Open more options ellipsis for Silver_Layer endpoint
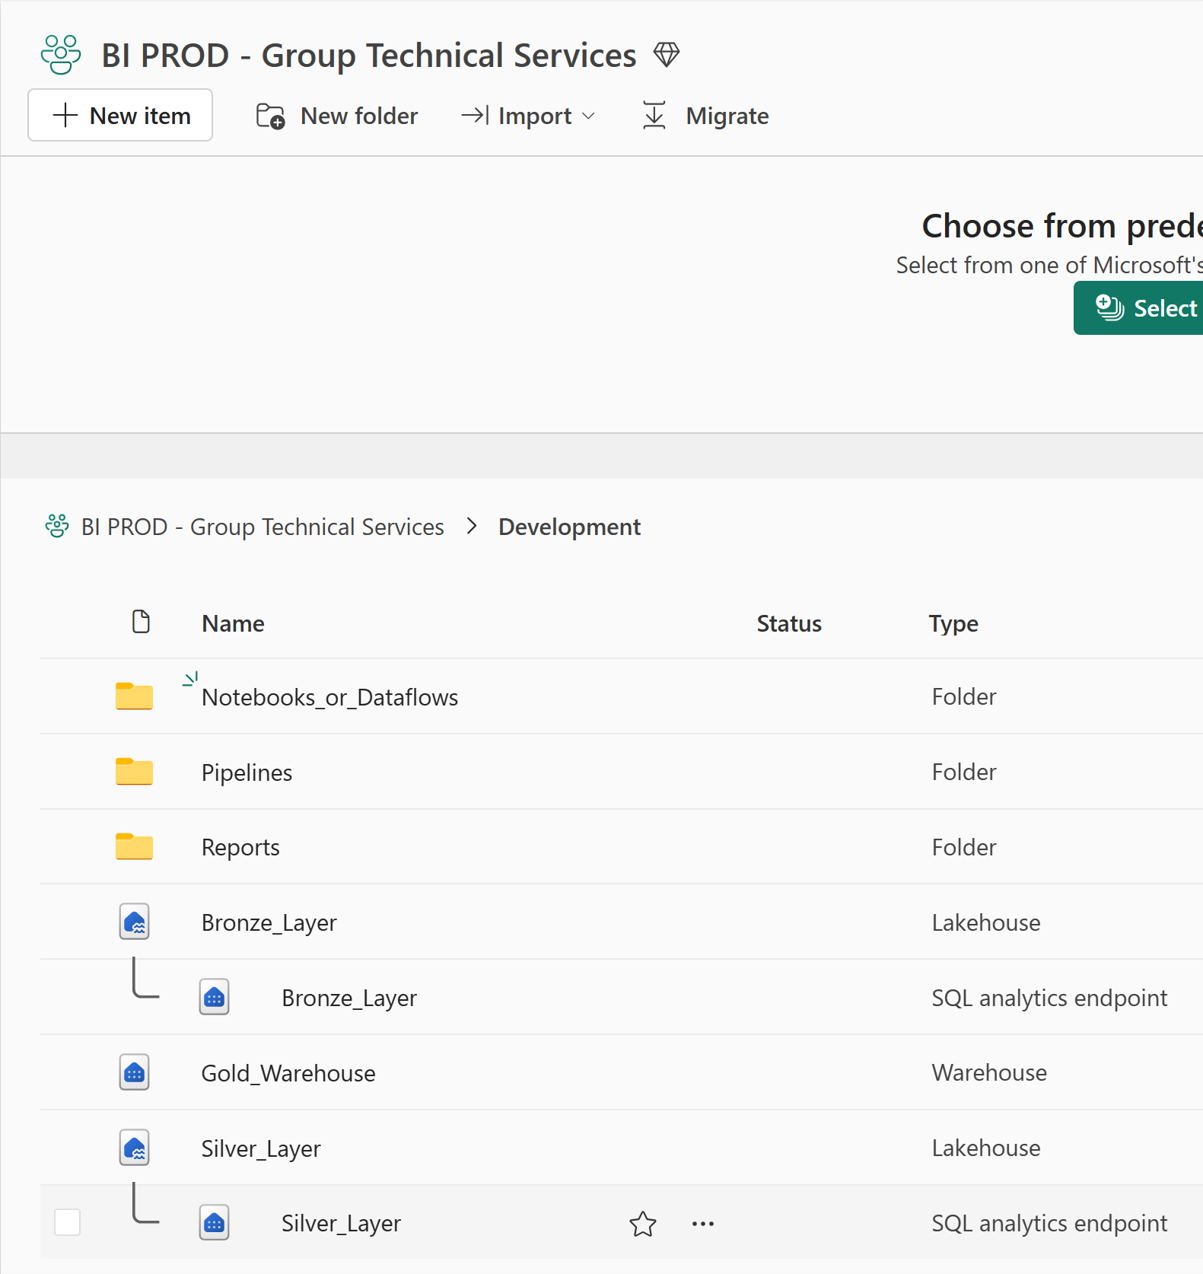Screen dimensions: 1203x1274 tap(703, 1223)
